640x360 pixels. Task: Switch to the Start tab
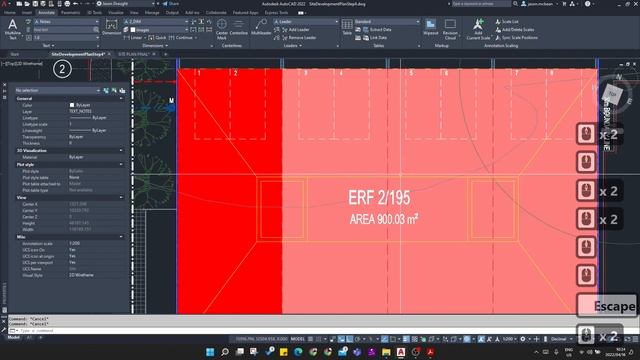[15, 54]
